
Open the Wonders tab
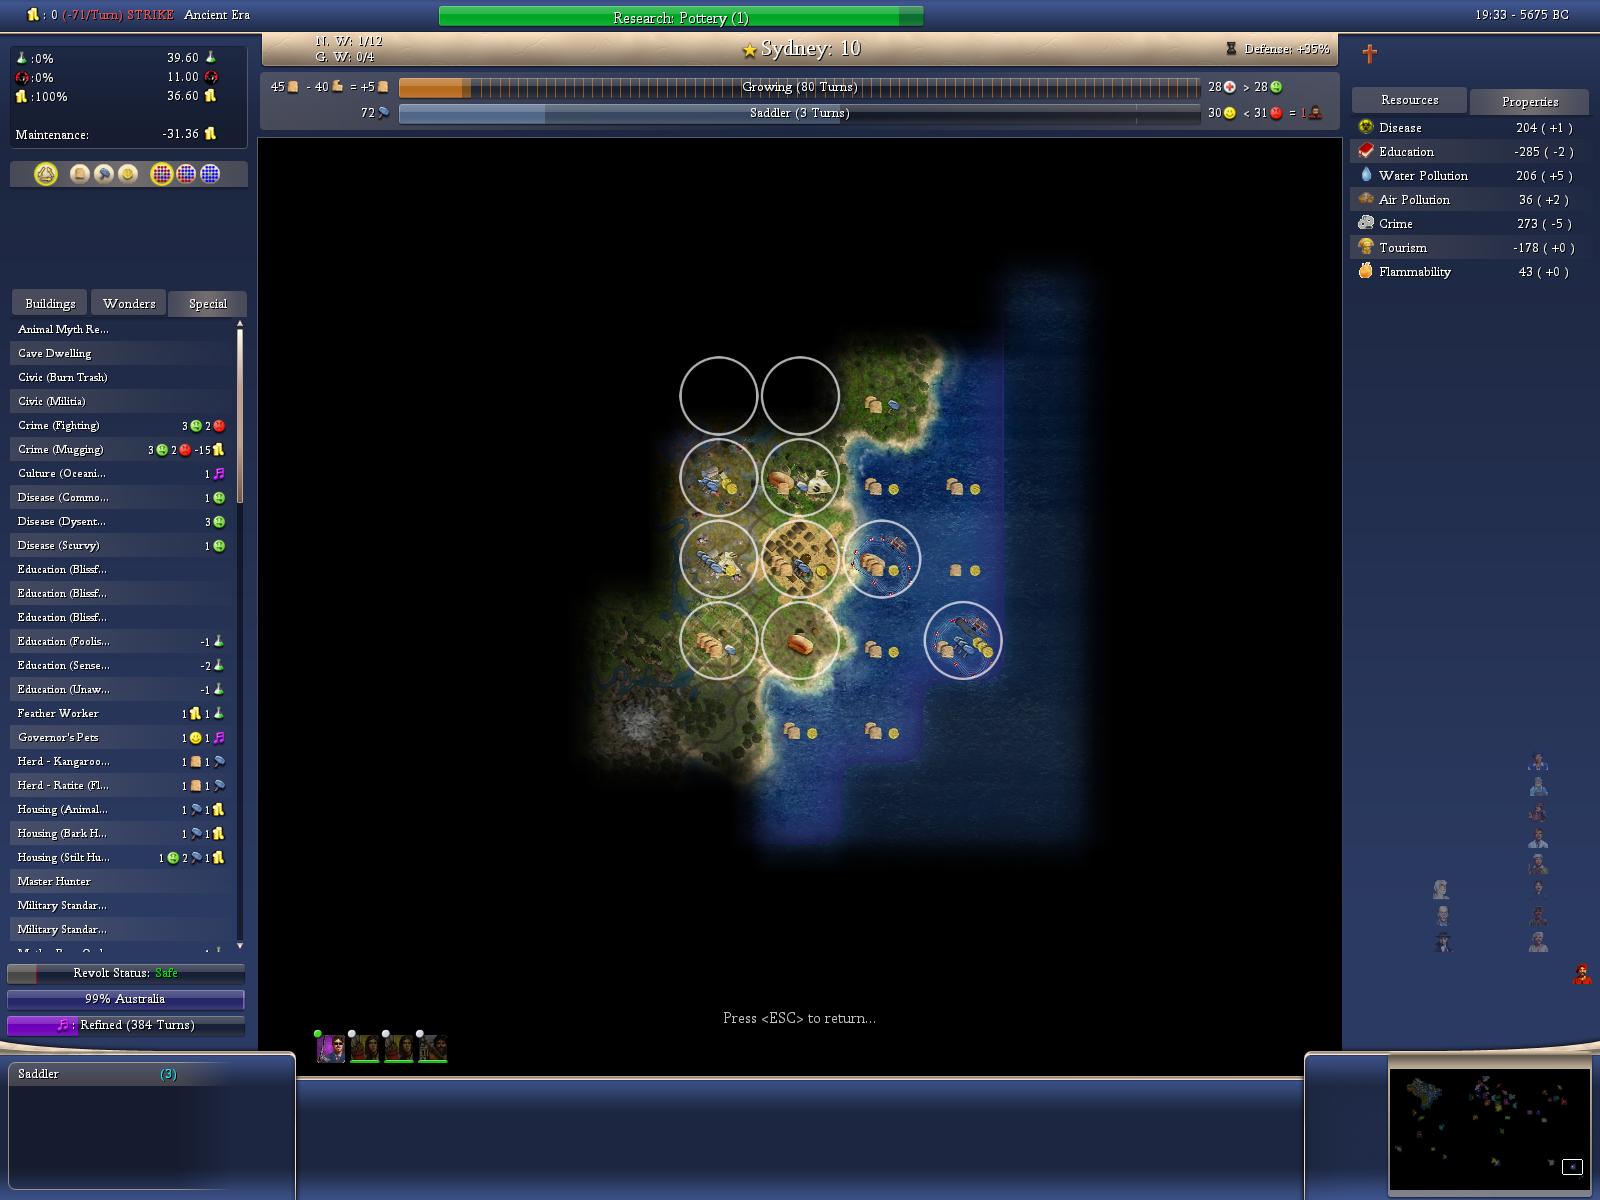[129, 303]
